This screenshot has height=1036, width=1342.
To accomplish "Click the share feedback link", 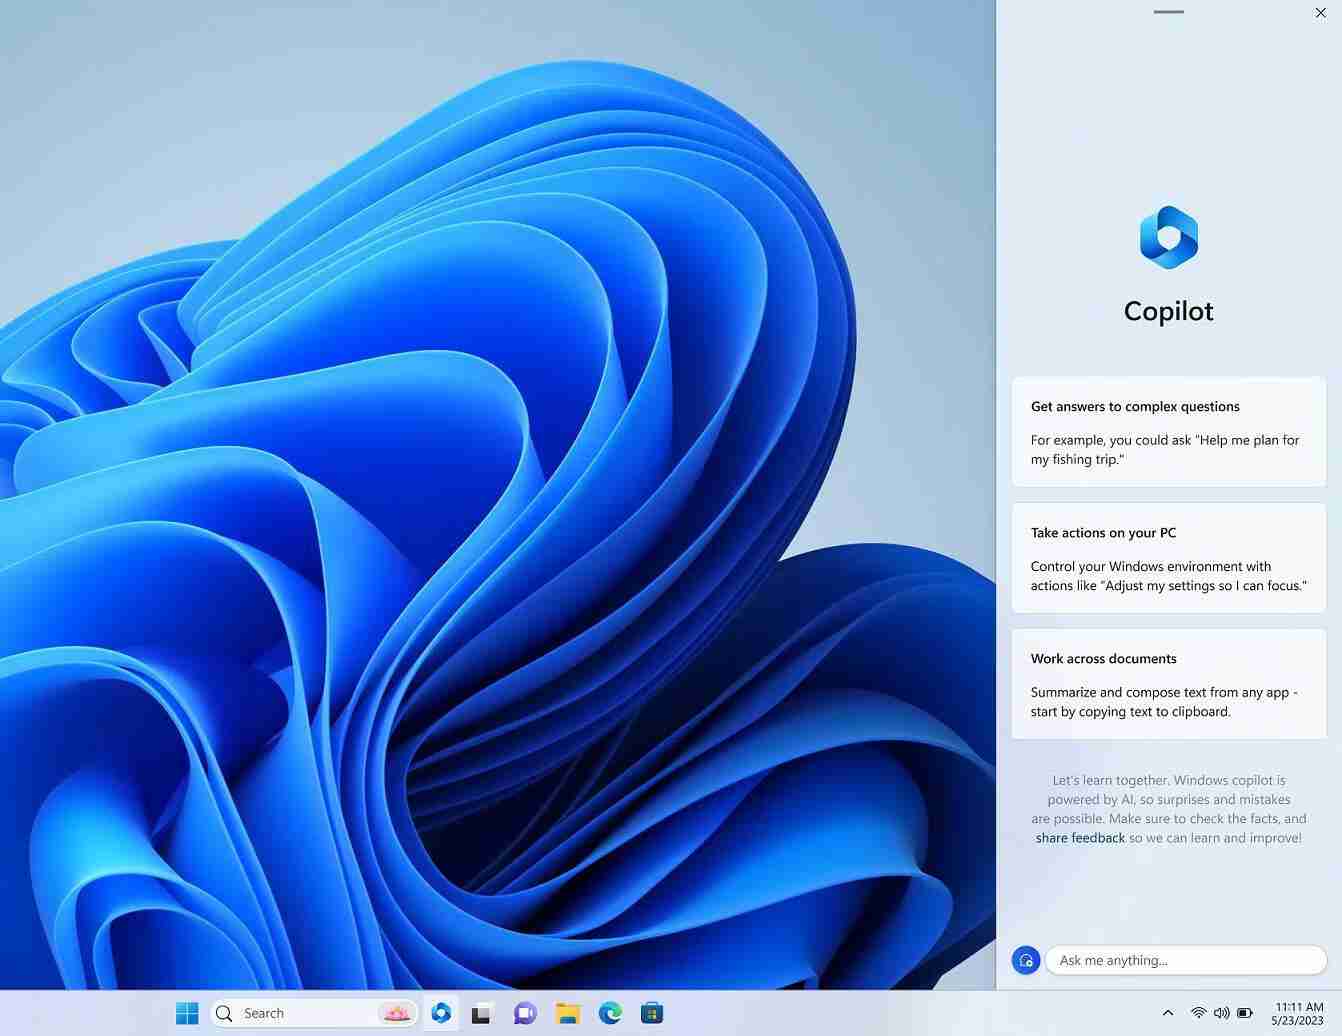I will (x=1080, y=837).
